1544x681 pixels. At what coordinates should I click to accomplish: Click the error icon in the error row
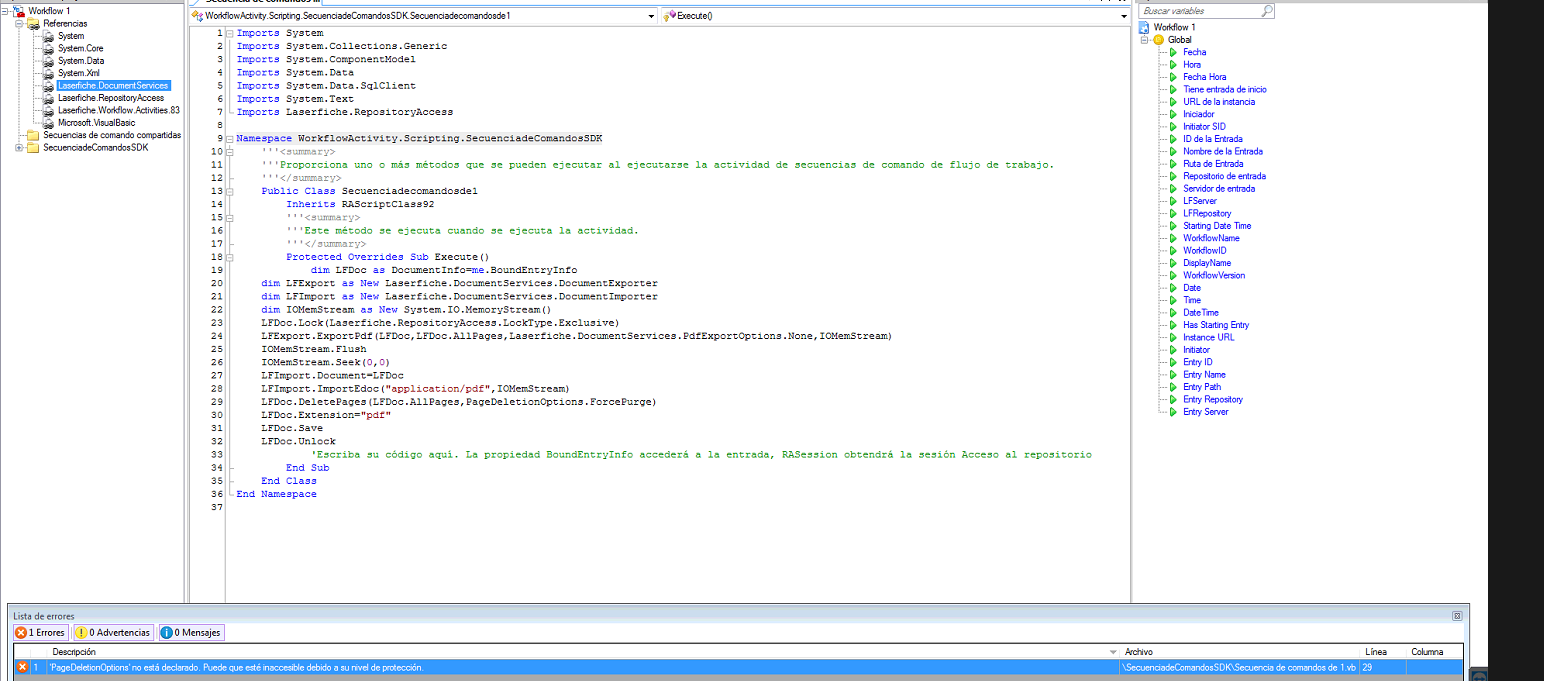(x=23, y=667)
